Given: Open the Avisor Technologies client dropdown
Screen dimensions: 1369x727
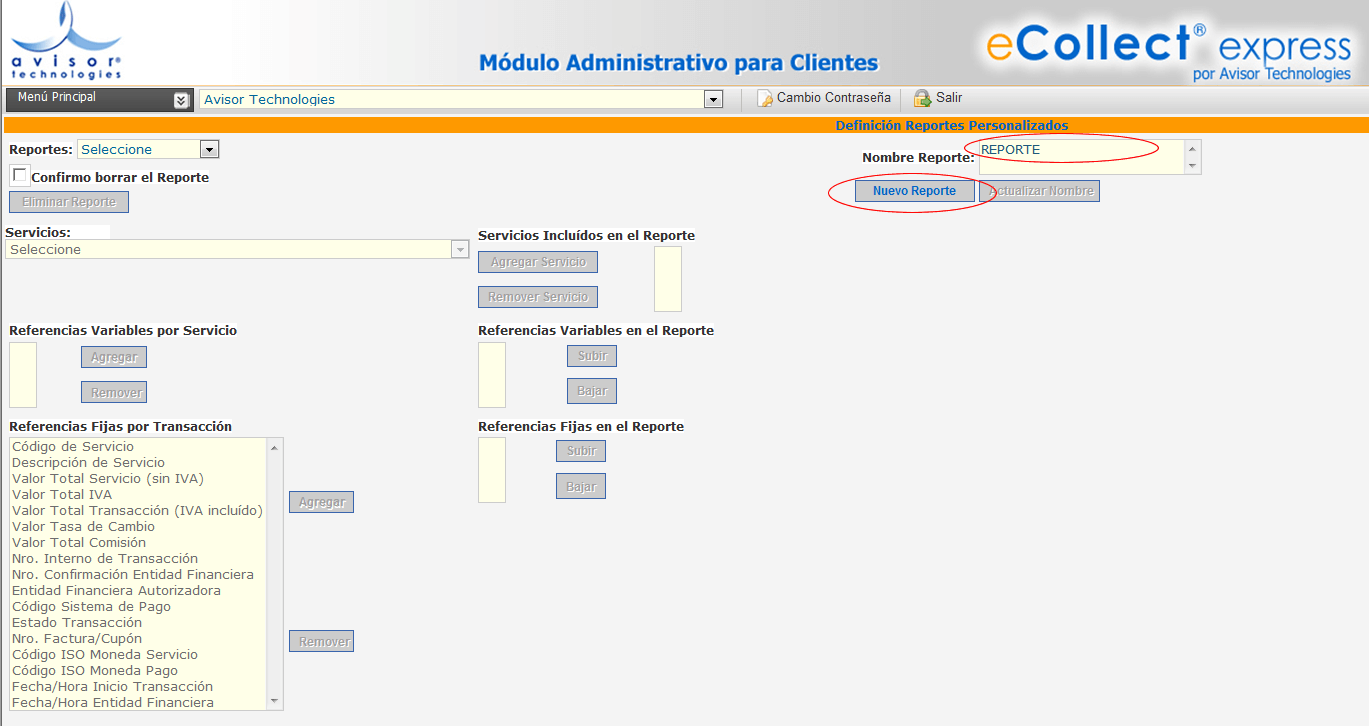Looking at the screenshot, I should (x=713, y=99).
